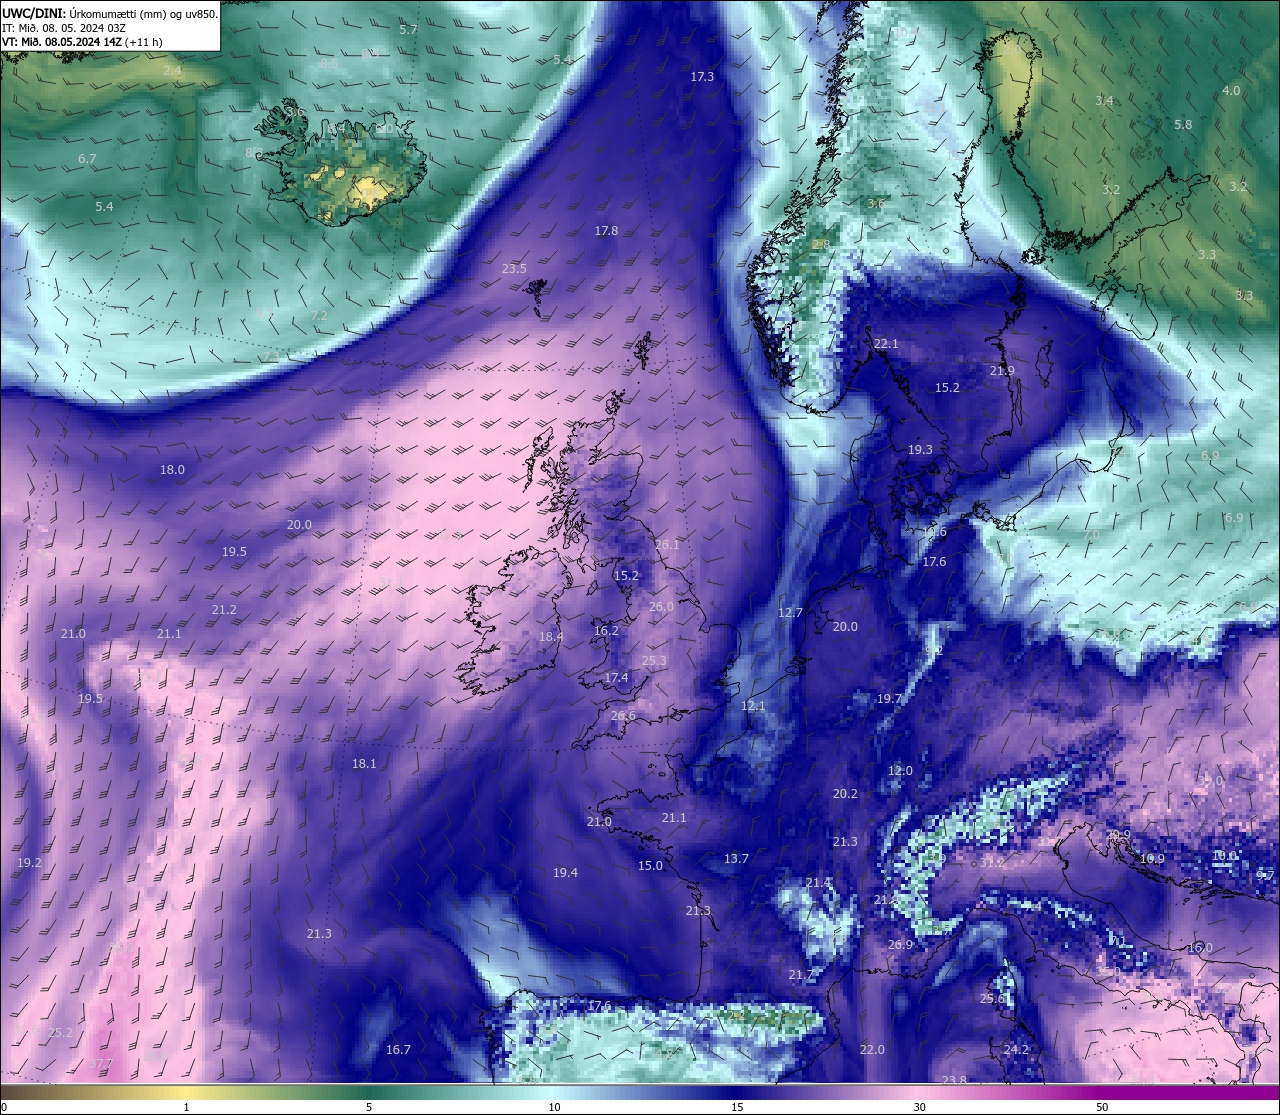Click the 26.0 value over eastern England
Viewport: 1280px width, 1115px height.
coord(661,607)
